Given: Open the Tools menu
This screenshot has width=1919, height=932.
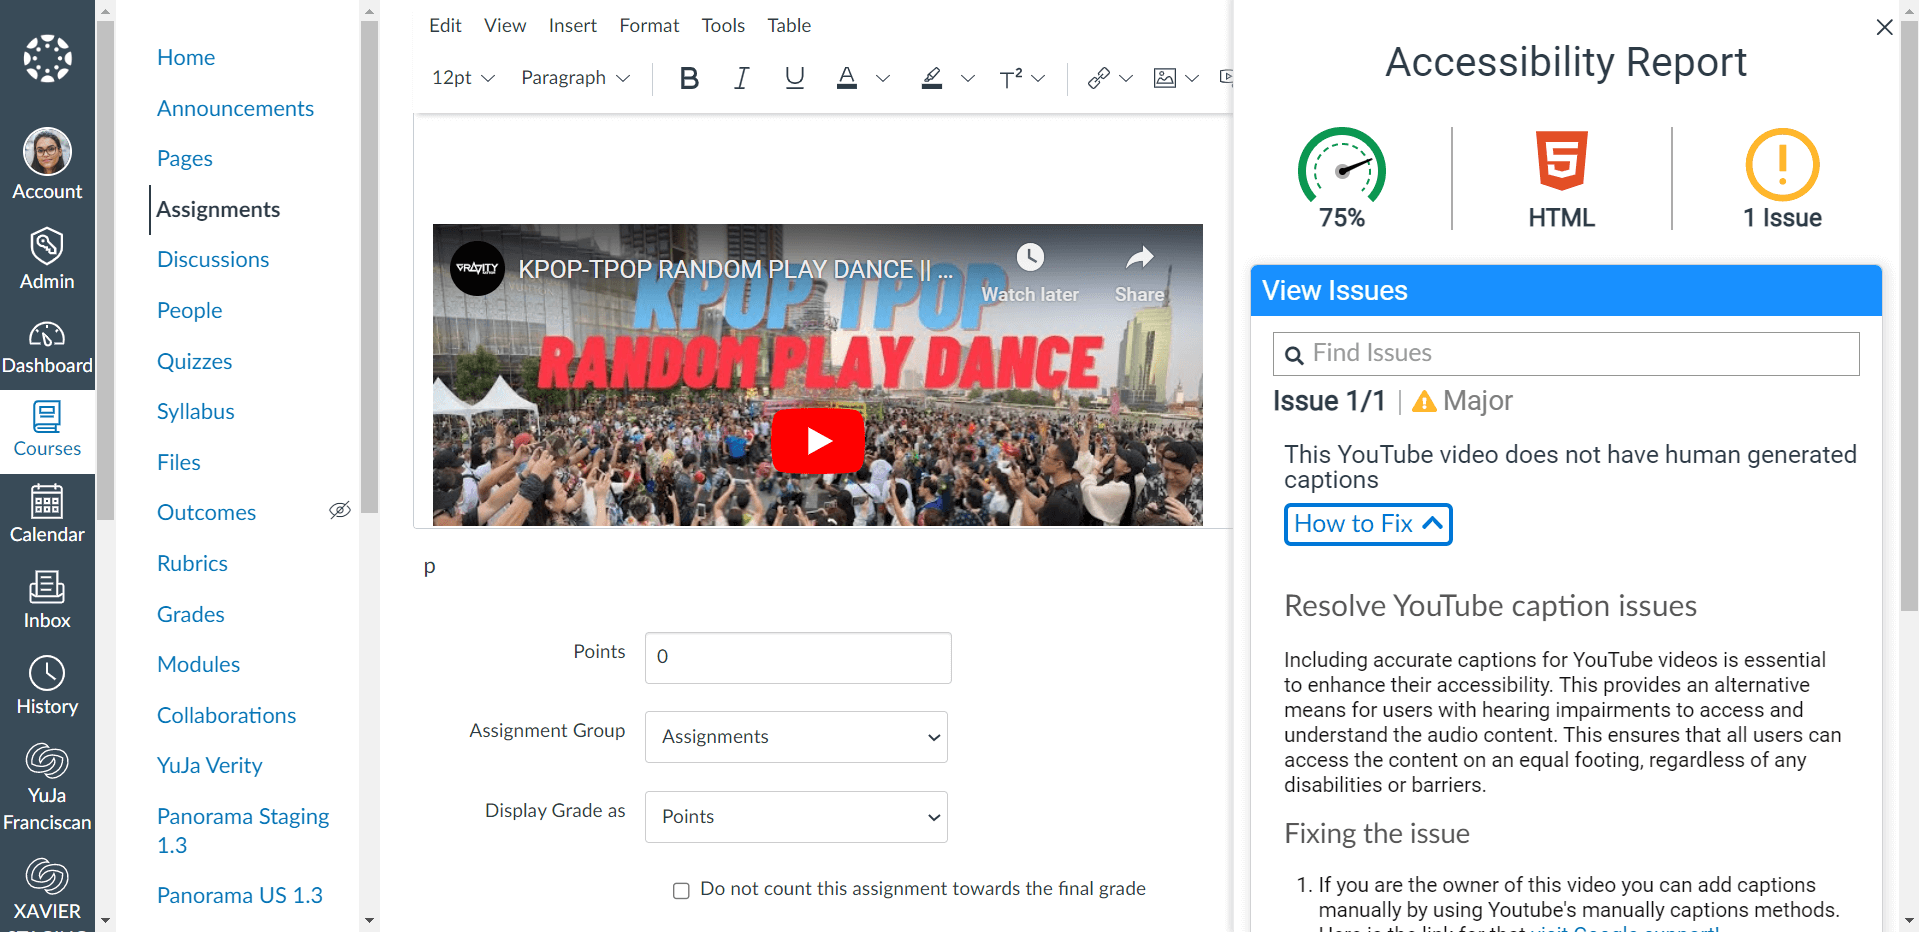Looking at the screenshot, I should pos(723,26).
